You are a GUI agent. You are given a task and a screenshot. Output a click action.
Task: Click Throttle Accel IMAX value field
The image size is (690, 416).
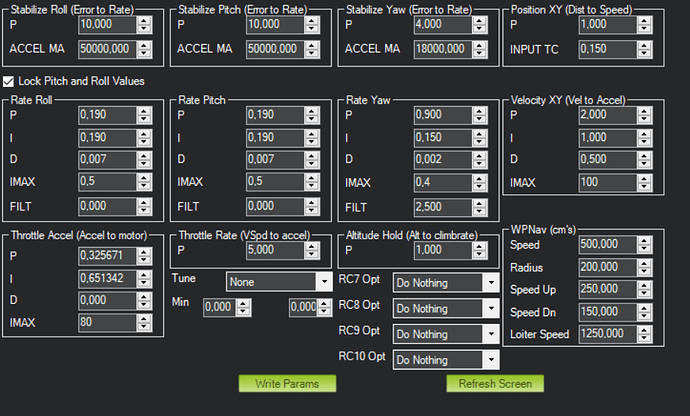(x=107, y=322)
